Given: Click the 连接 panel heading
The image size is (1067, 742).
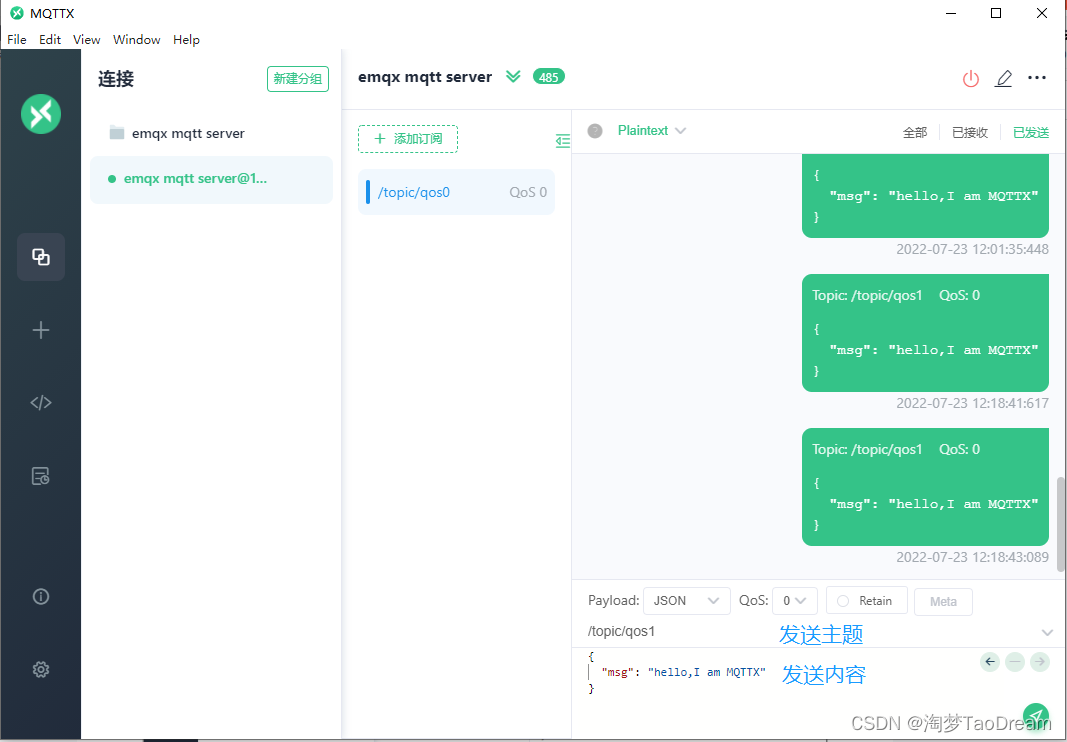Looking at the screenshot, I should coord(116,79).
